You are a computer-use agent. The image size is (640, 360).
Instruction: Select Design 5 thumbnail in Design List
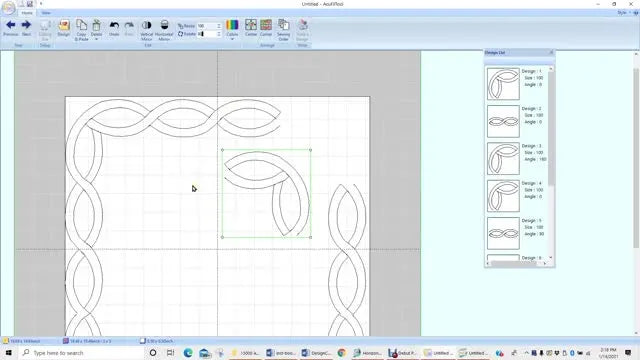[503, 233]
